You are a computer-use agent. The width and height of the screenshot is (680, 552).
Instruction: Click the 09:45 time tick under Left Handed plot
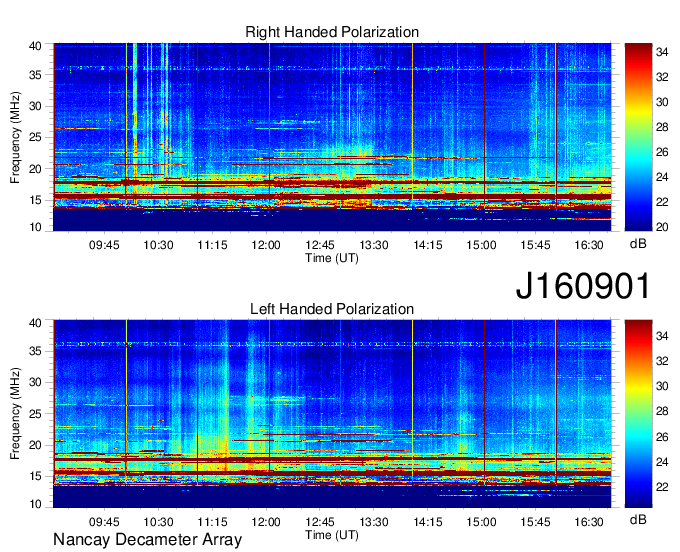click(x=104, y=522)
